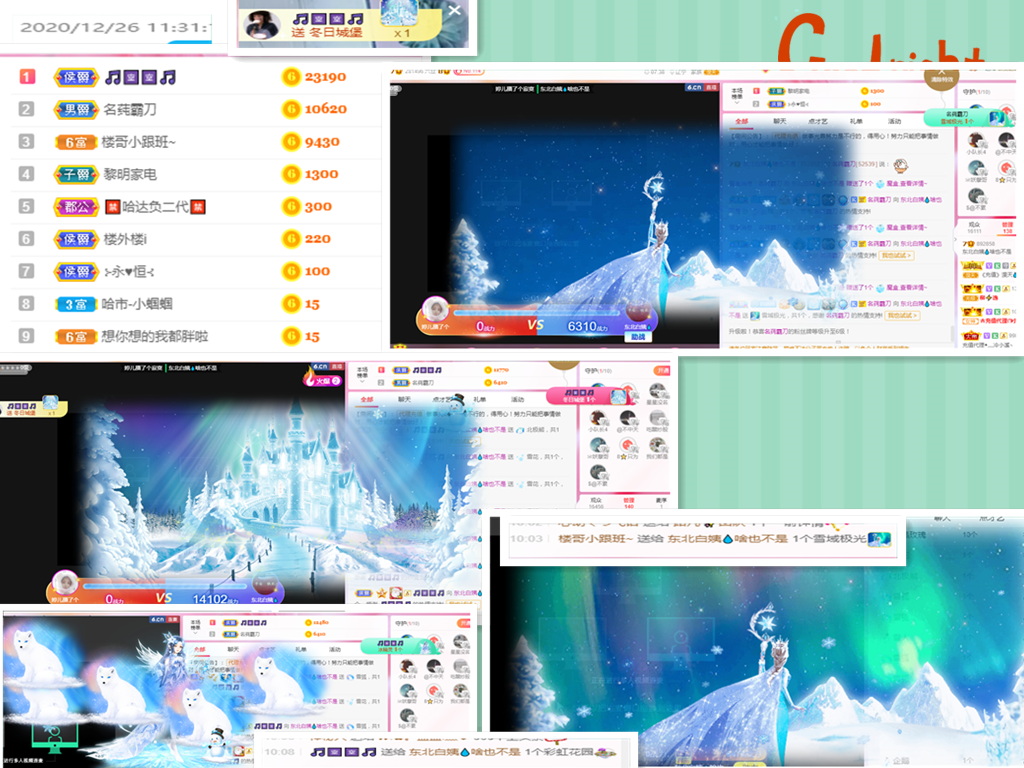
Task: Open 妖孽型 guardian avatar in castle window
Action: (598, 446)
